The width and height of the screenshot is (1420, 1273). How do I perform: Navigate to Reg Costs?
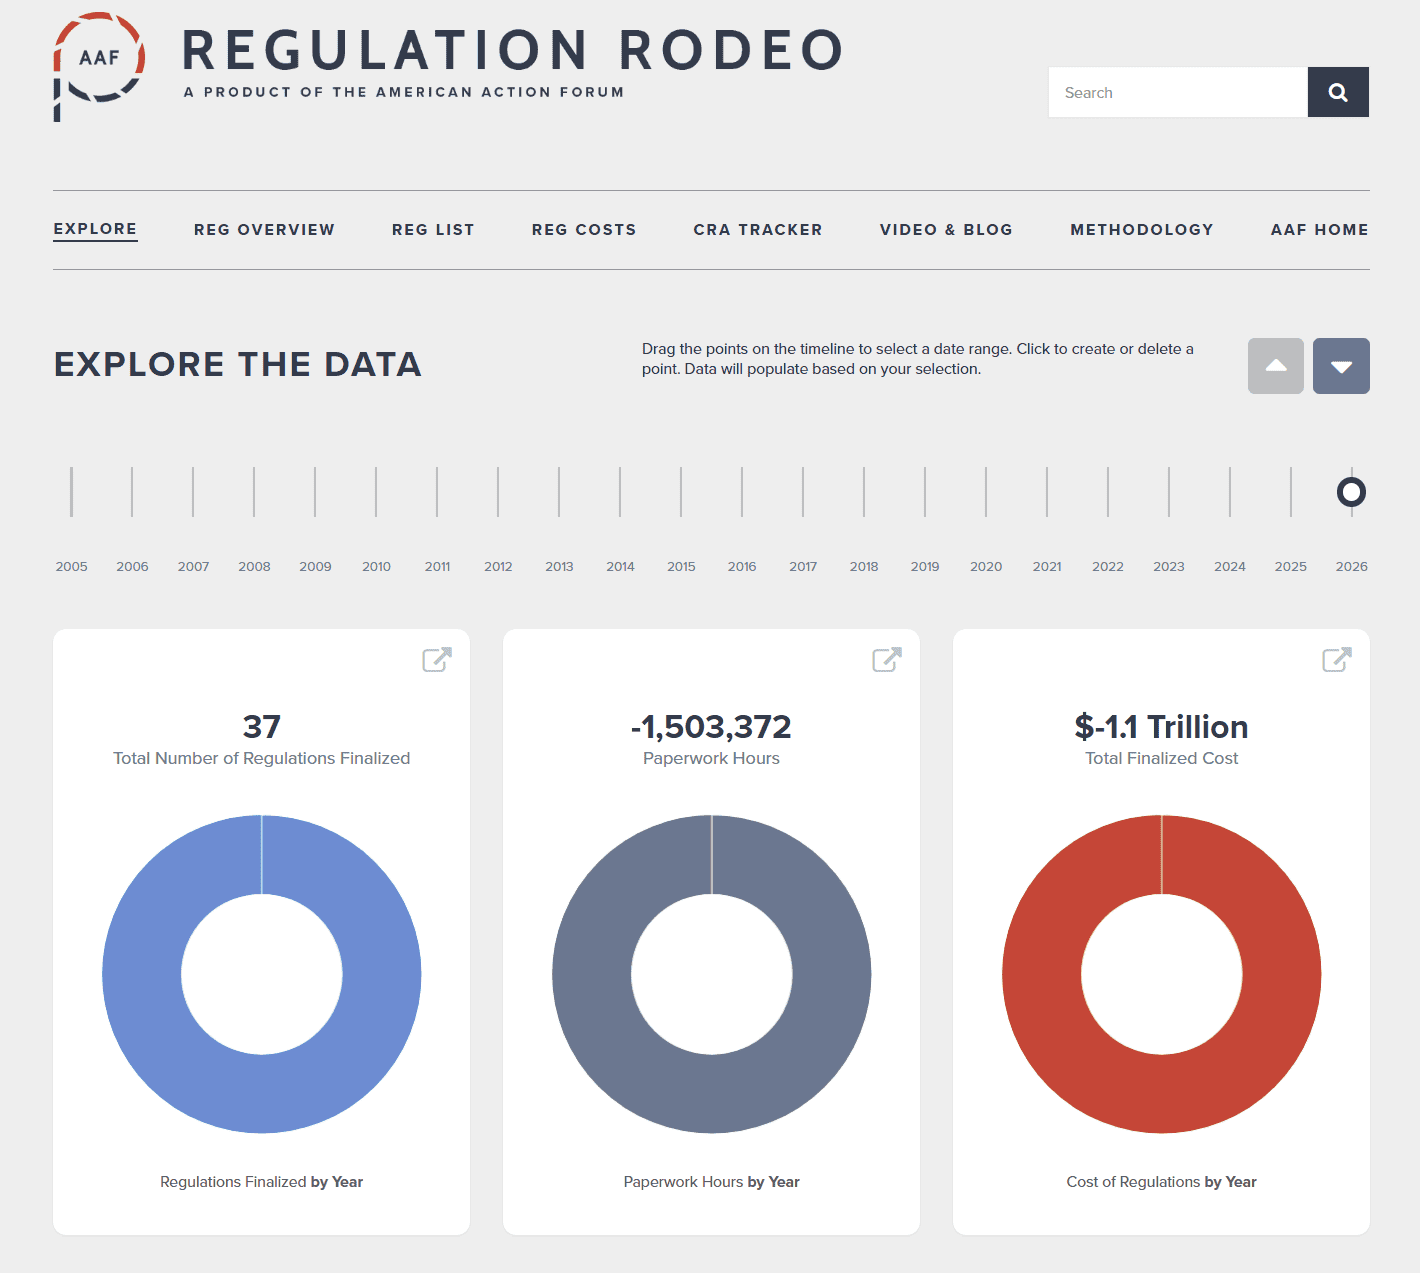[x=584, y=230]
